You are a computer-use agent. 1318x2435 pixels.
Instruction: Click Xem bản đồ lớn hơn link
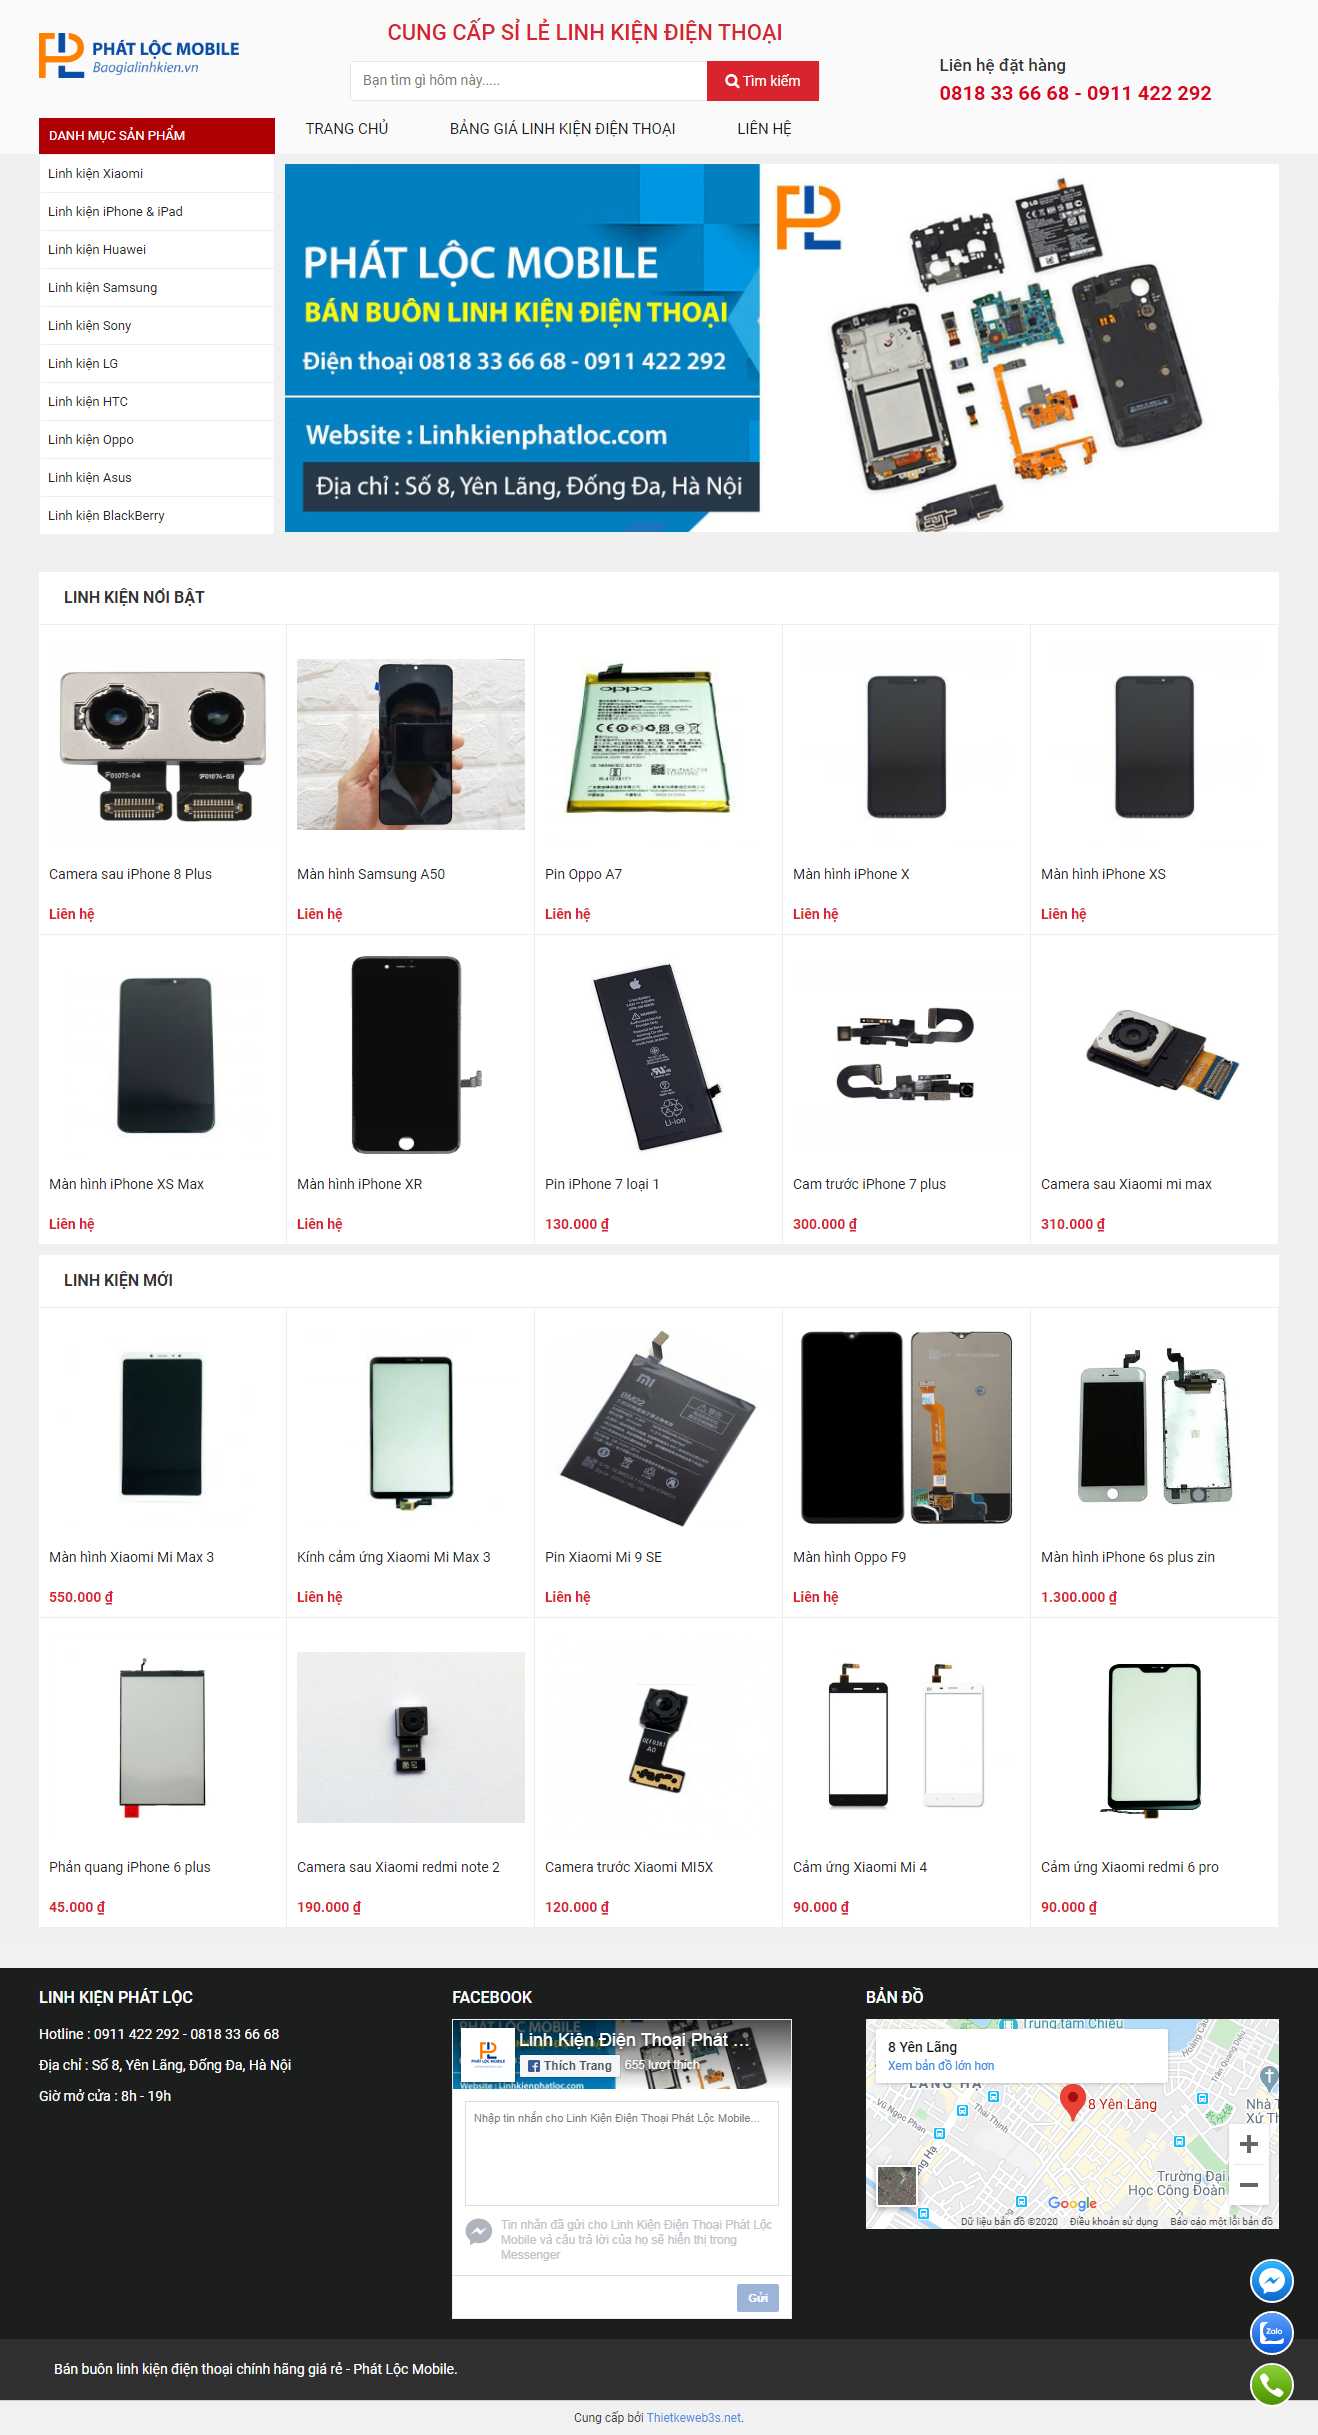pos(941,2065)
